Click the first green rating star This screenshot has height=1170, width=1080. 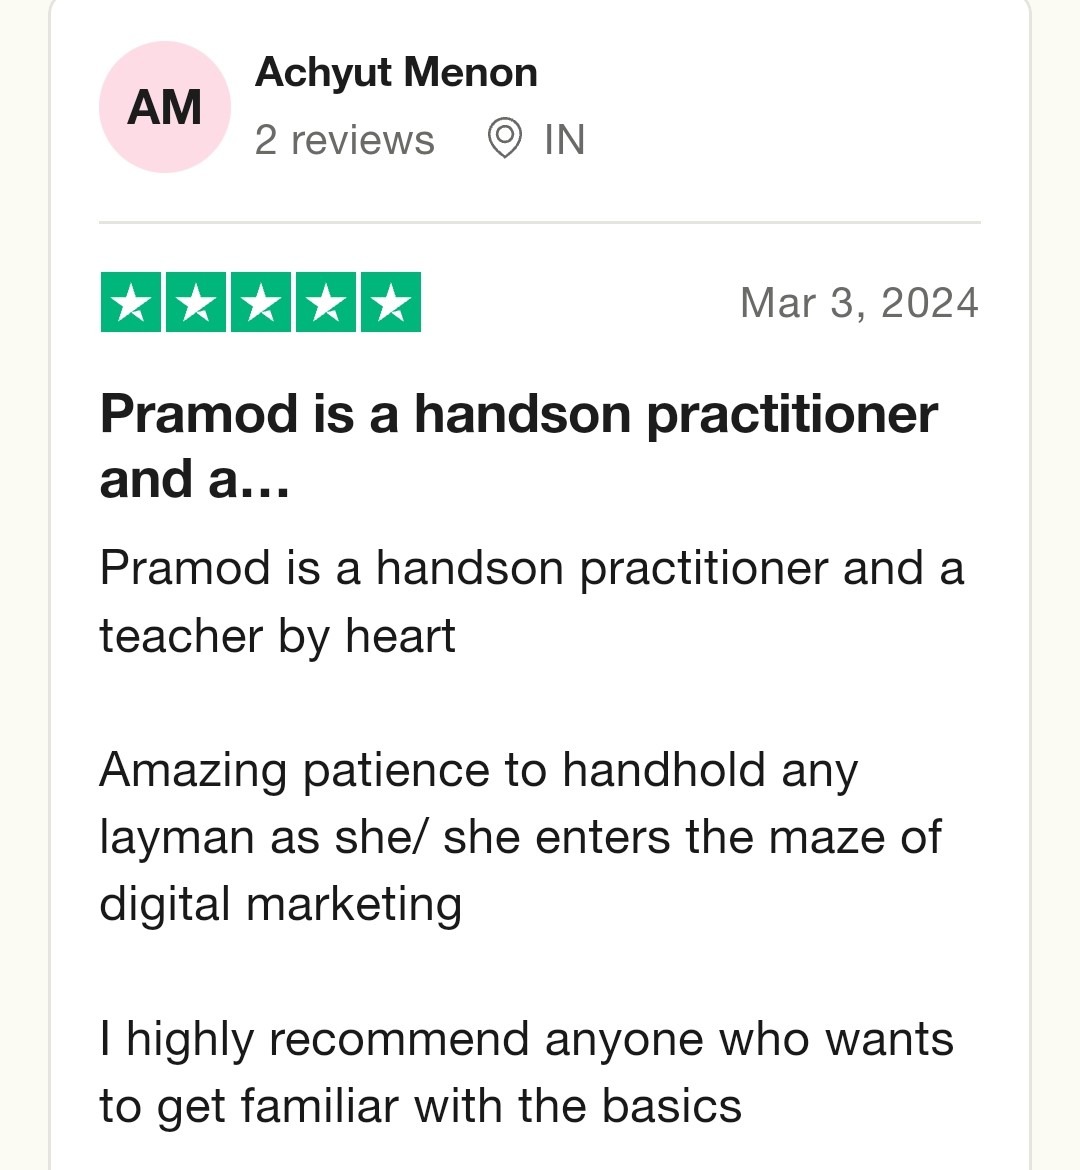pos(131,302)
